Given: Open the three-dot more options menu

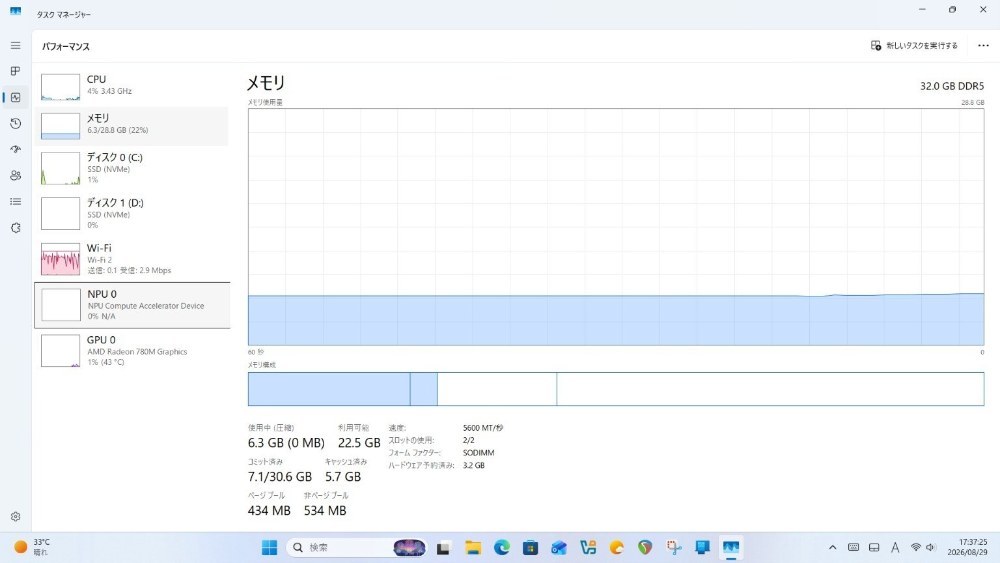Looking at the screenshot, I should point(983,46).
